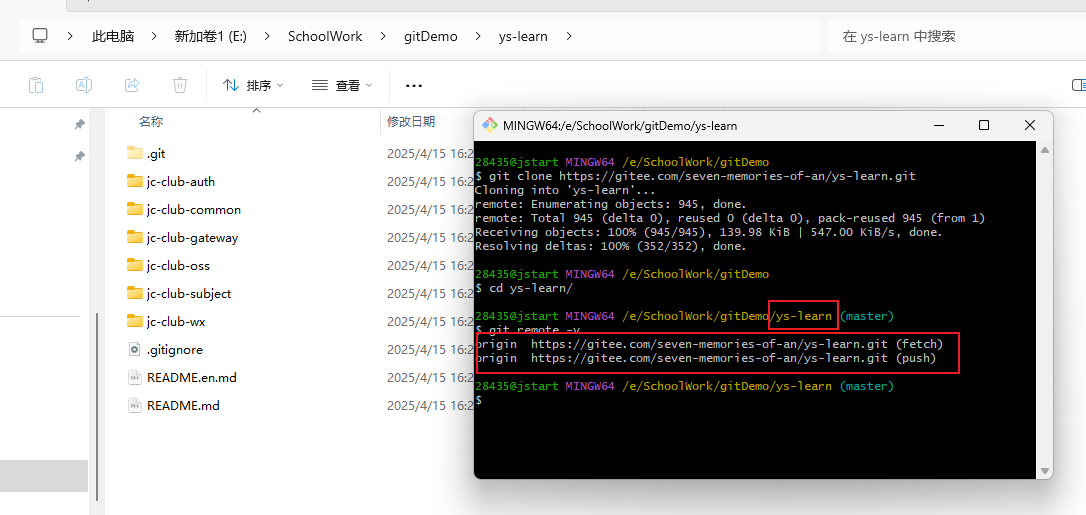Click the origin push URL line in terminal
1086x515 pixels.
(x=706, y=359)
